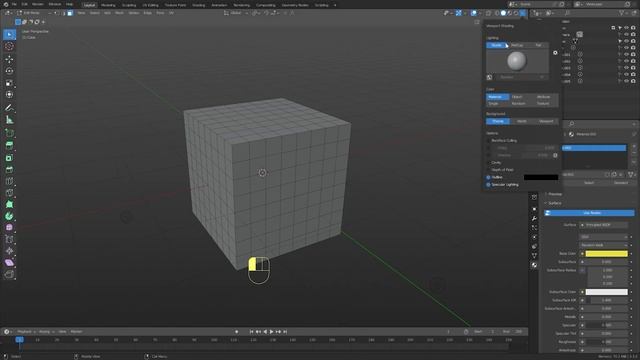The image size is (640, 360).
Task: Select the Measure ruler tool
Action: 9,120
